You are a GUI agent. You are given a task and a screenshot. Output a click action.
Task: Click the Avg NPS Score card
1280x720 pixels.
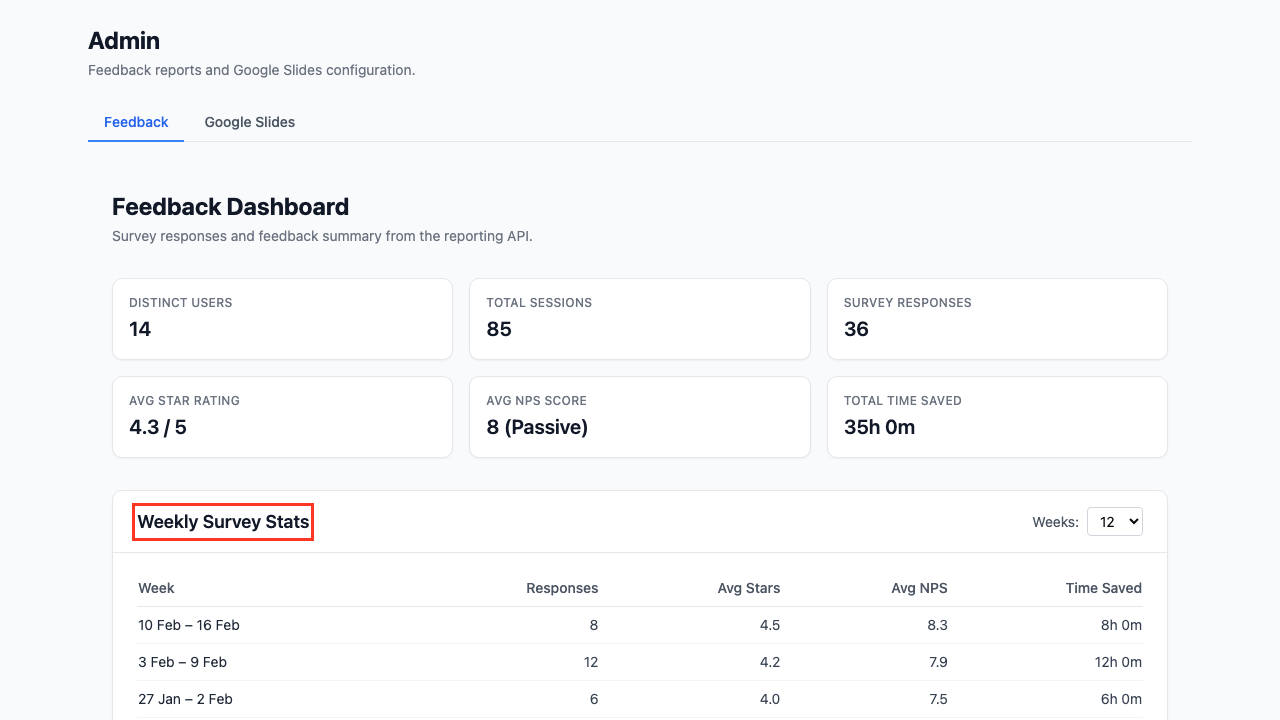(x=639, y=417)
